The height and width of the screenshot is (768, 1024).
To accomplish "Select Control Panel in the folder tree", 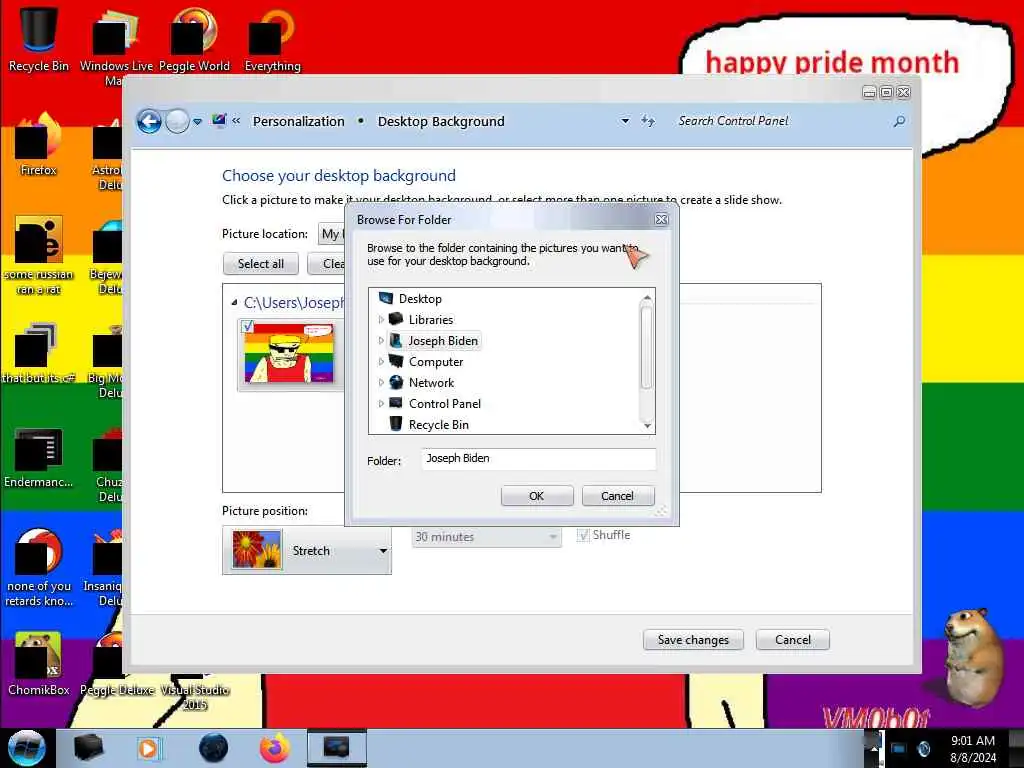I will click(x=445, y=404).
